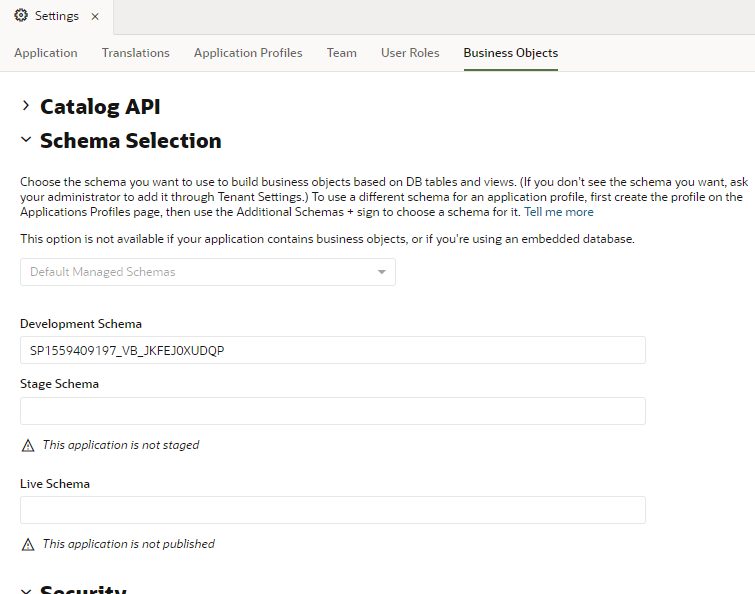Click the Live Schema input field
This screenshot has height=594, width=755.
coord(333,510)
